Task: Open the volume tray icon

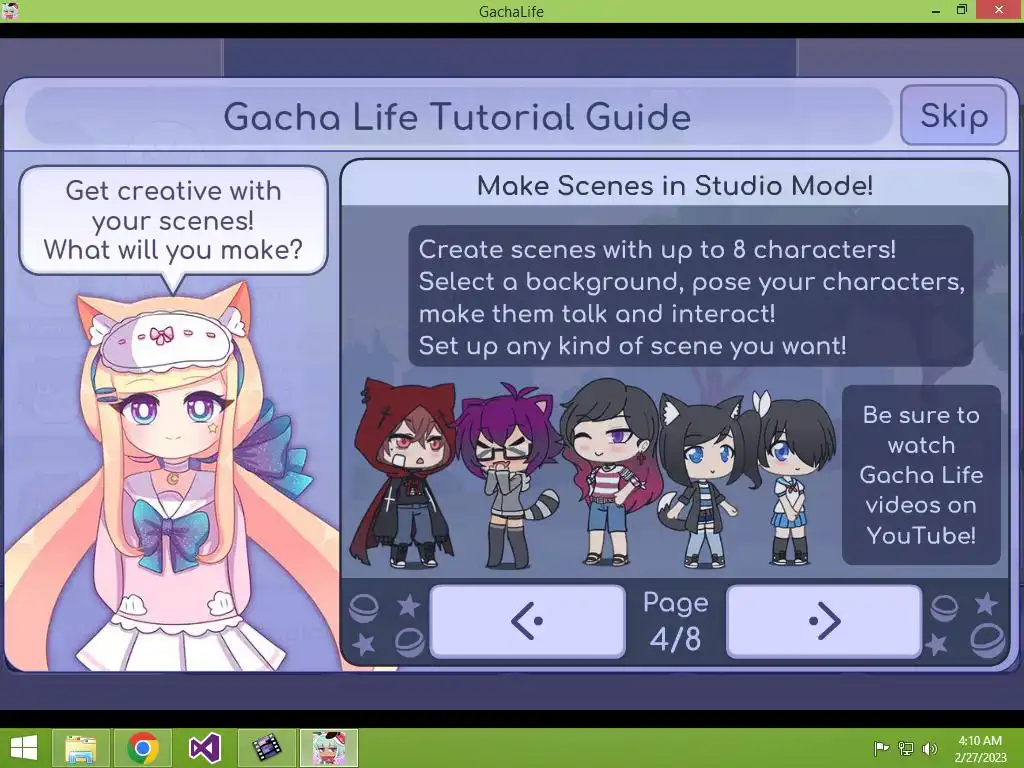Action: click(x=929, y=748)
